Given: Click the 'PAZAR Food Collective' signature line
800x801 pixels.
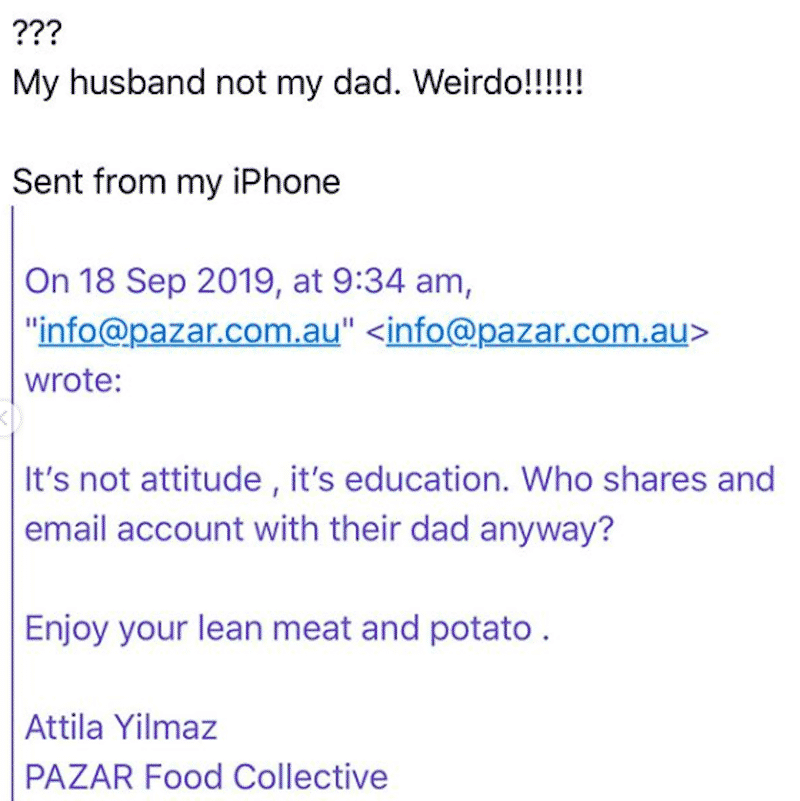Looking at the screenshot, I should (x=206, y=776).
